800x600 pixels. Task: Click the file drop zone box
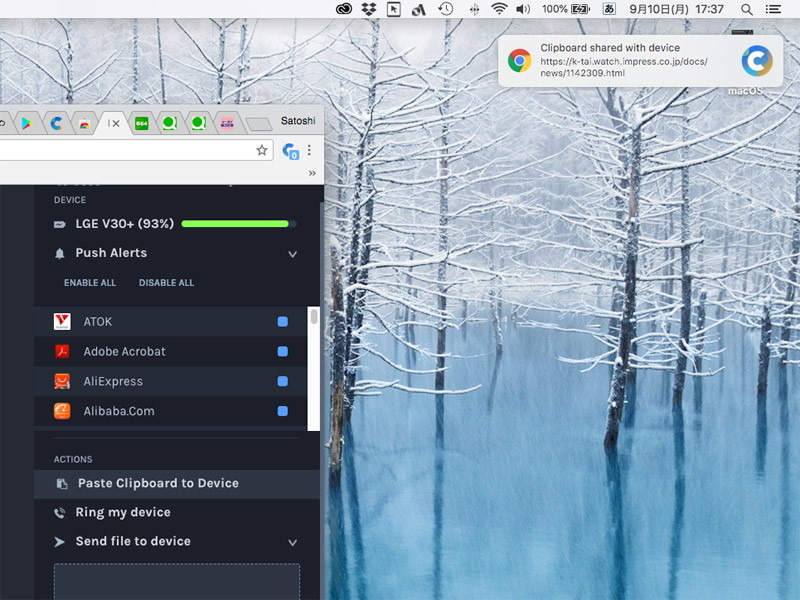tap(177, 582)
